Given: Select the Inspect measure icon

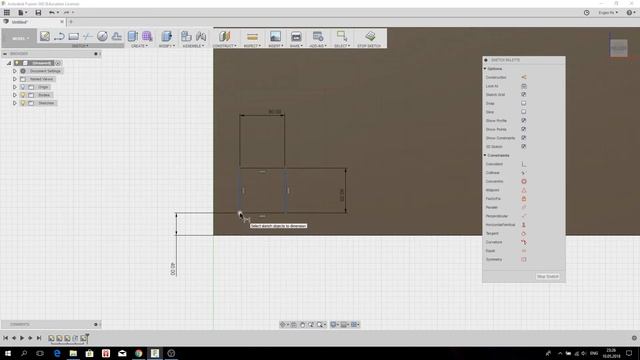Looking at the screenshot, I should coord(252,37).
